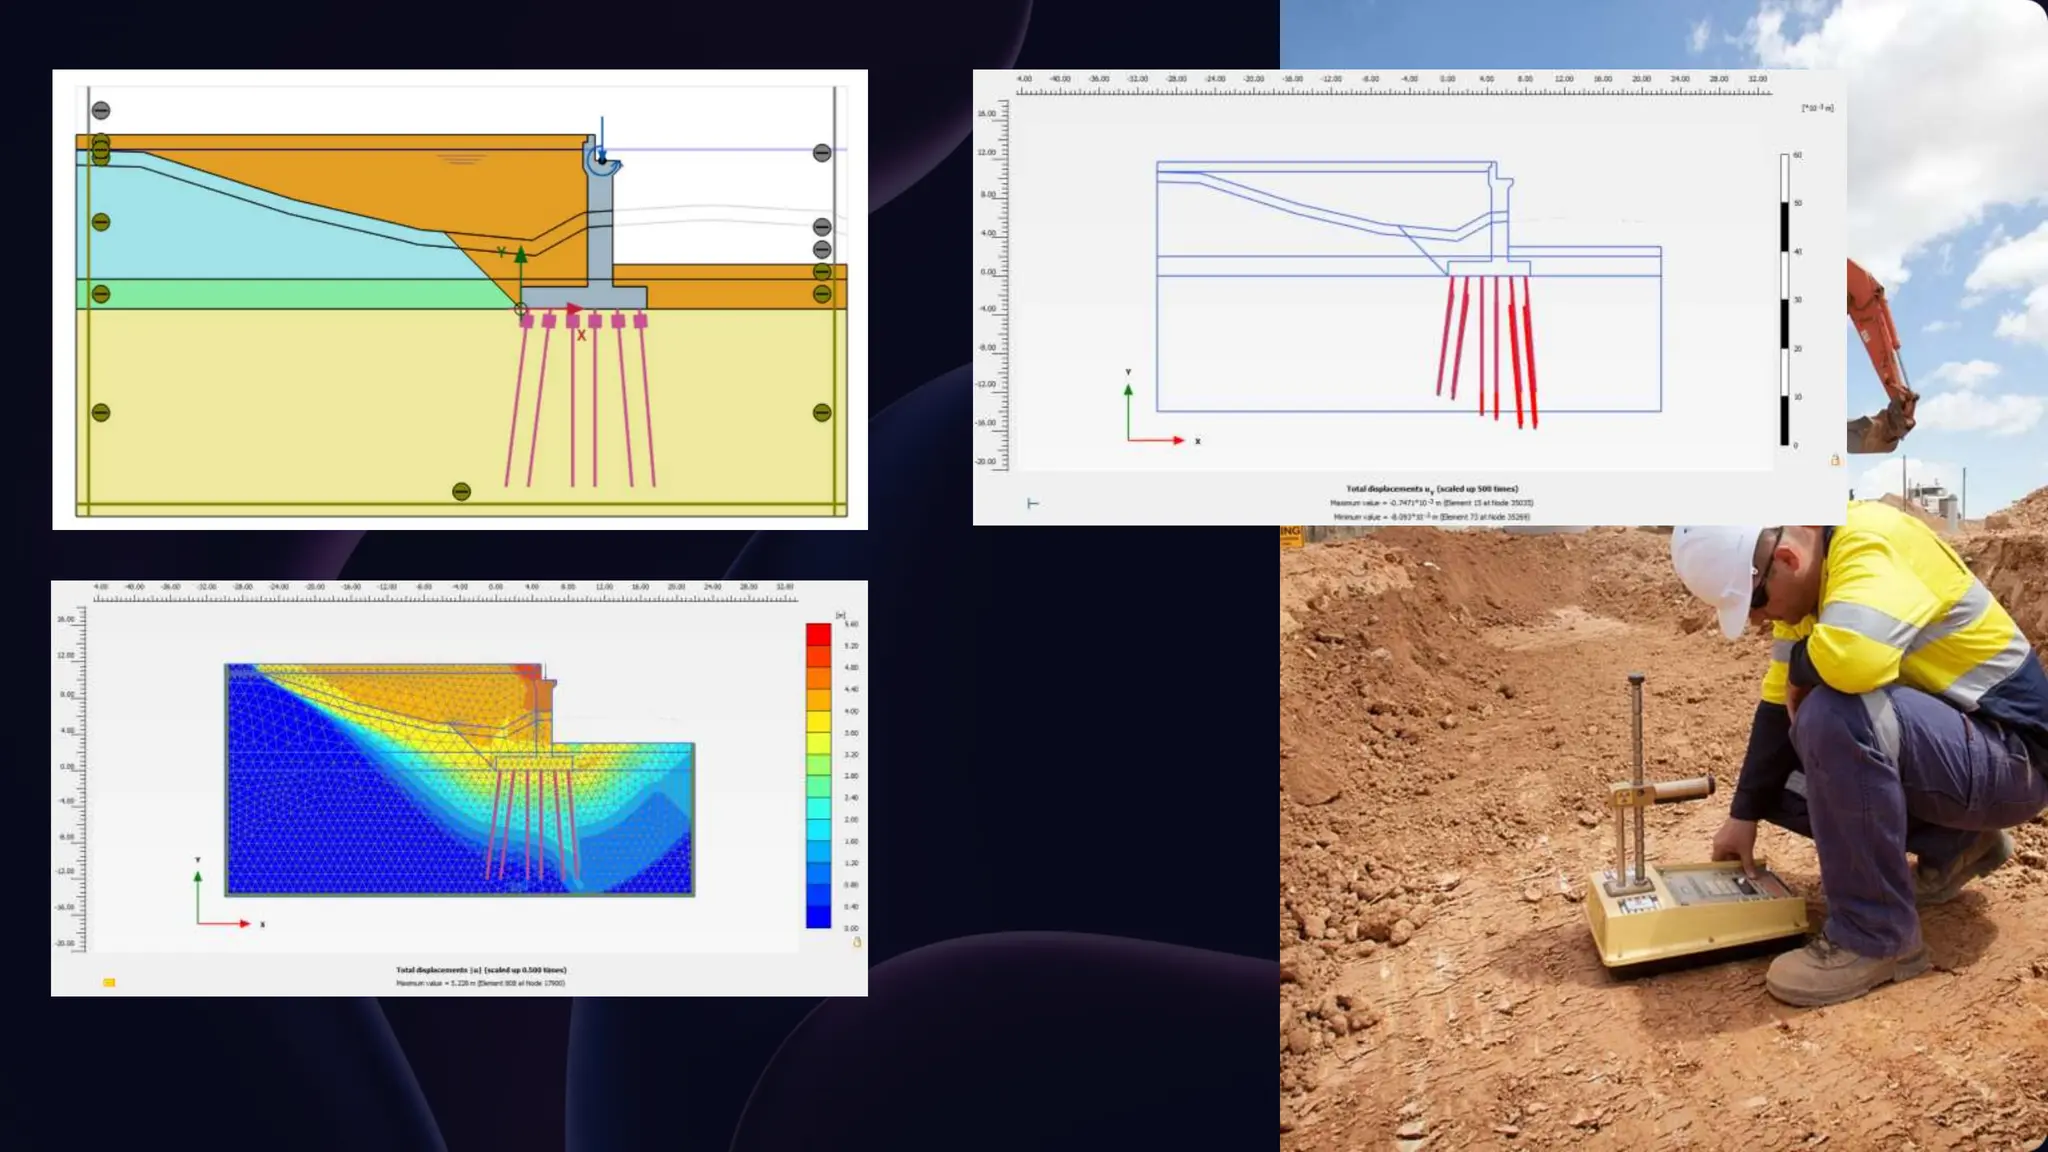The image size is (2048, 1152).
Task: Click the green Y-axis arrow in the geometry model
Action: tap(521, 256)
